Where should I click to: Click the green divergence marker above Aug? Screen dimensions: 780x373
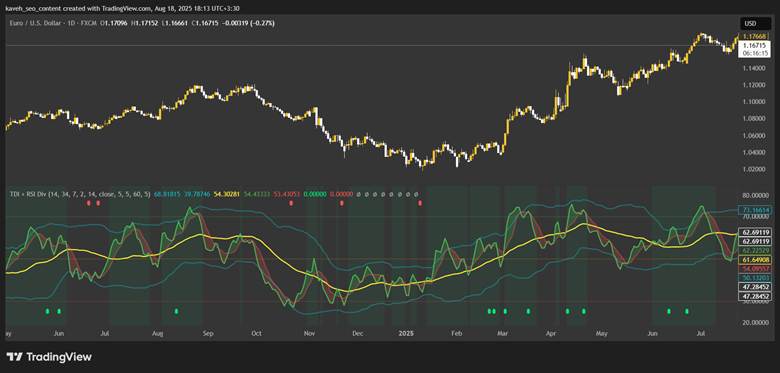(176, 311)
